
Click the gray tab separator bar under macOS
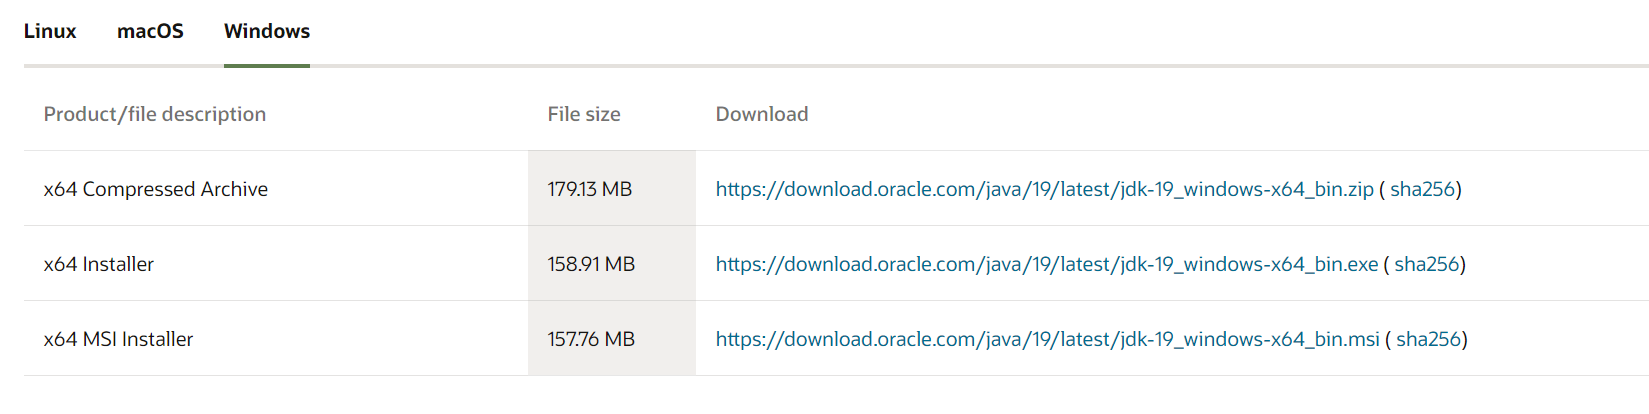(x=150, y=66)
